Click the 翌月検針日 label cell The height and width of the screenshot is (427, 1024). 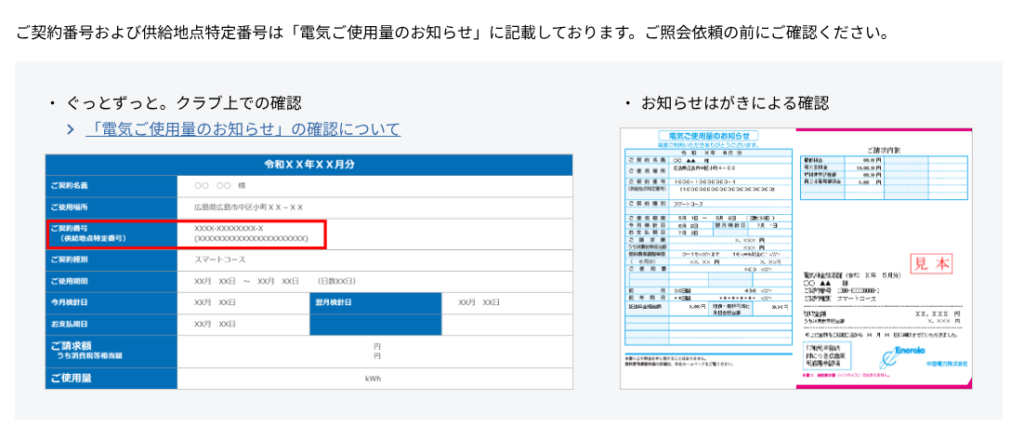pos(374,303)
